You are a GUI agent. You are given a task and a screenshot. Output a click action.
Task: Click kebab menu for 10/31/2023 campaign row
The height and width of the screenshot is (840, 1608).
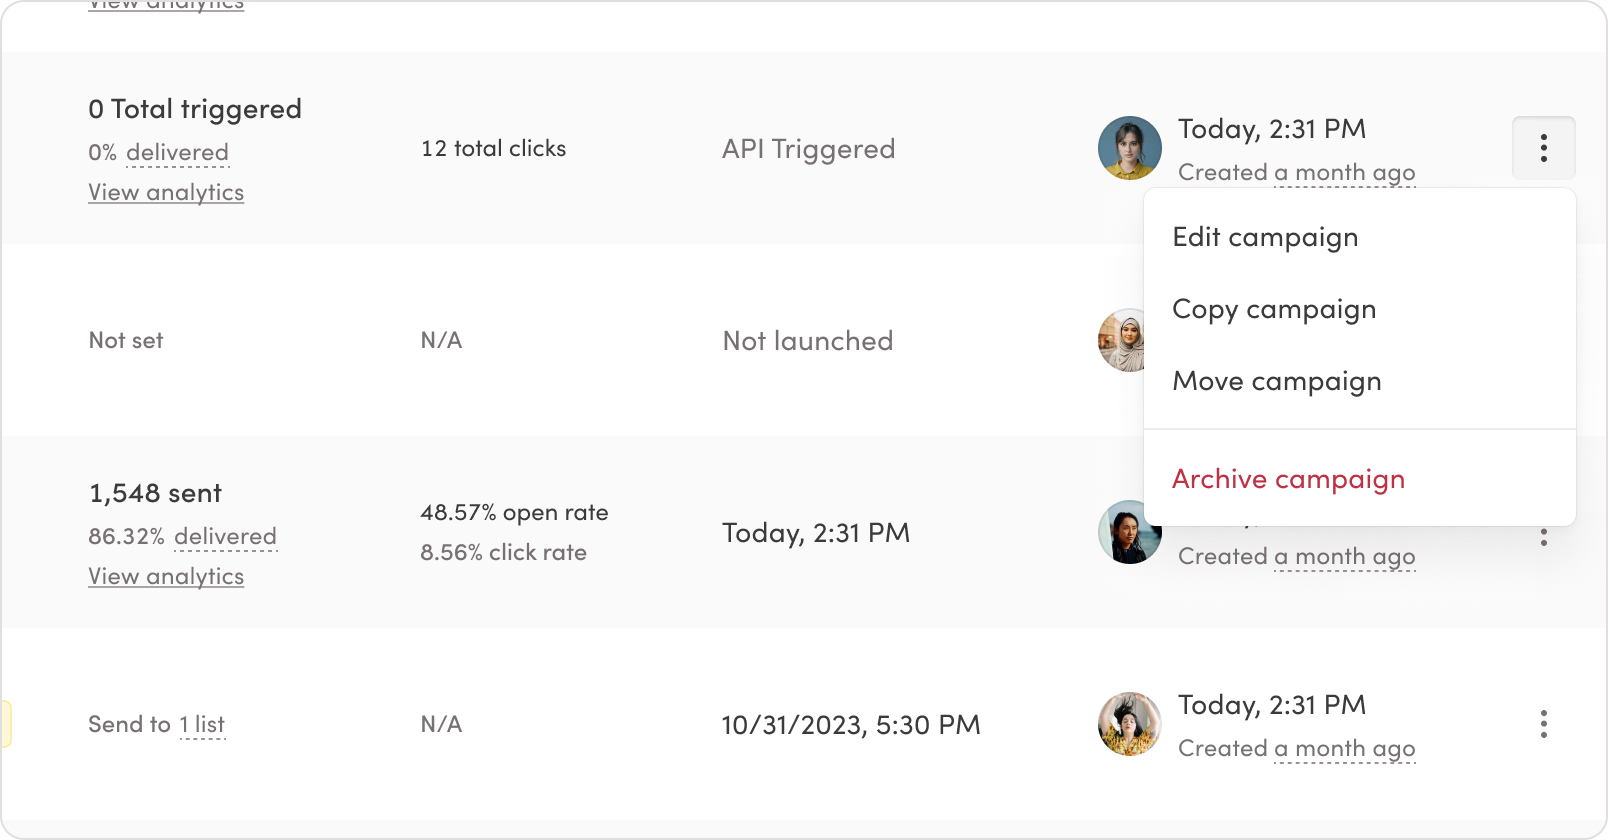(x=1543, y=724)
